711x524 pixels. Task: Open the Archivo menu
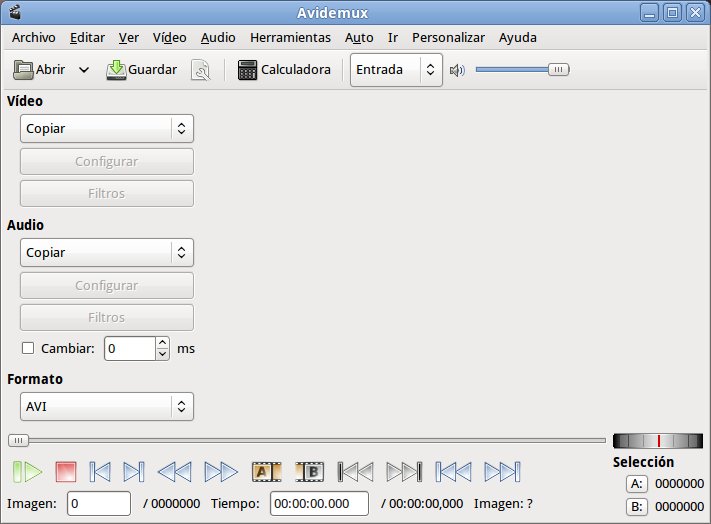tap(34, 38)
